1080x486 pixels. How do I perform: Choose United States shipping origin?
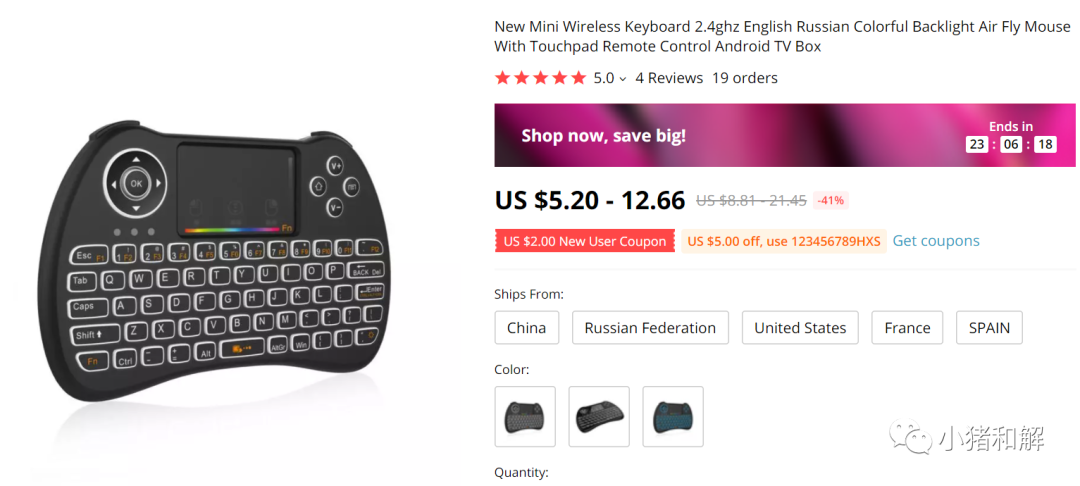coord(800,328)
